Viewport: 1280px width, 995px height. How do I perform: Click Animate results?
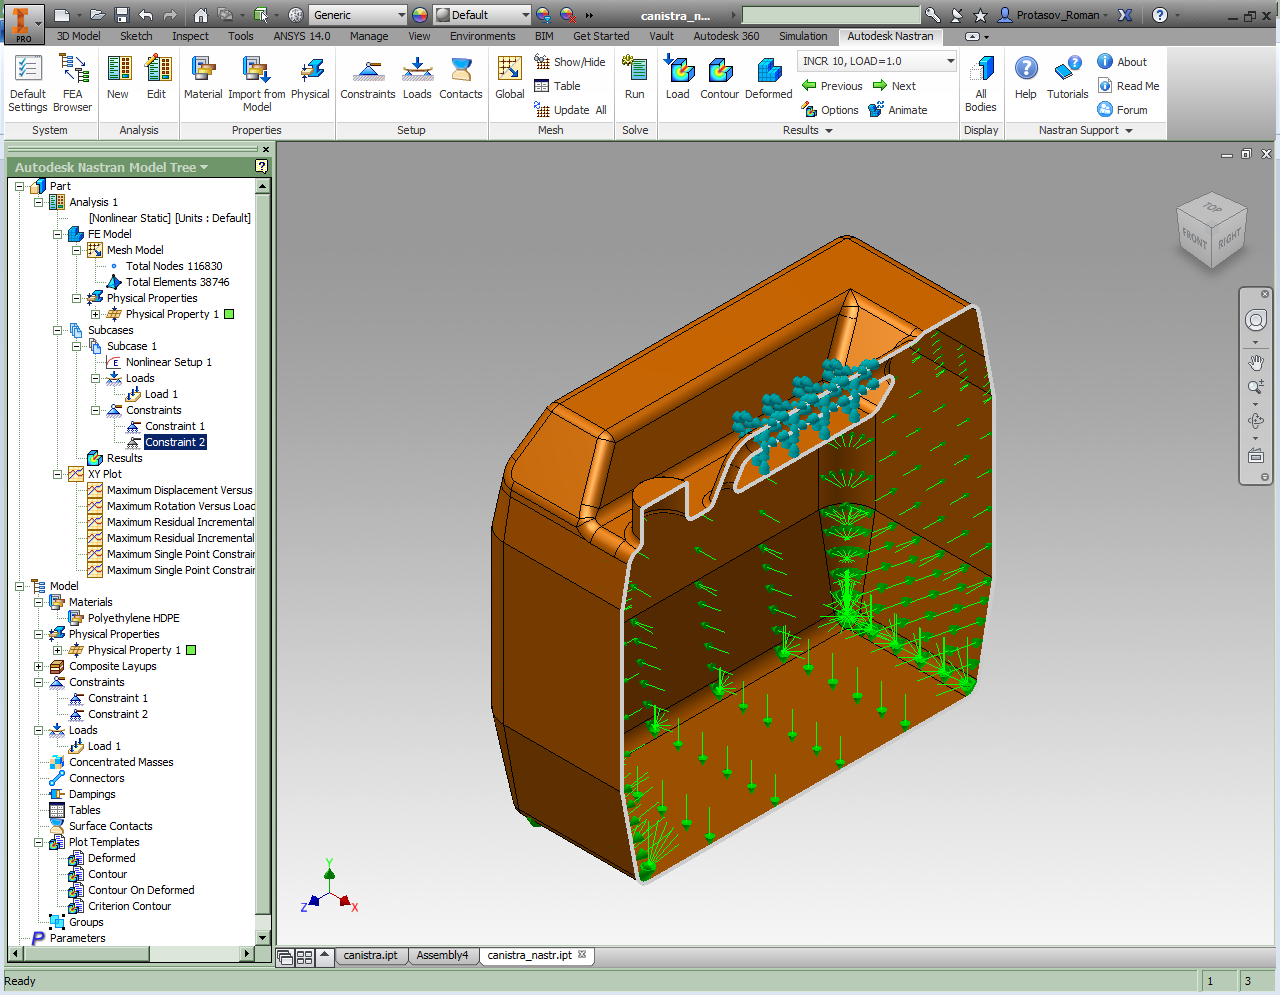898,110
